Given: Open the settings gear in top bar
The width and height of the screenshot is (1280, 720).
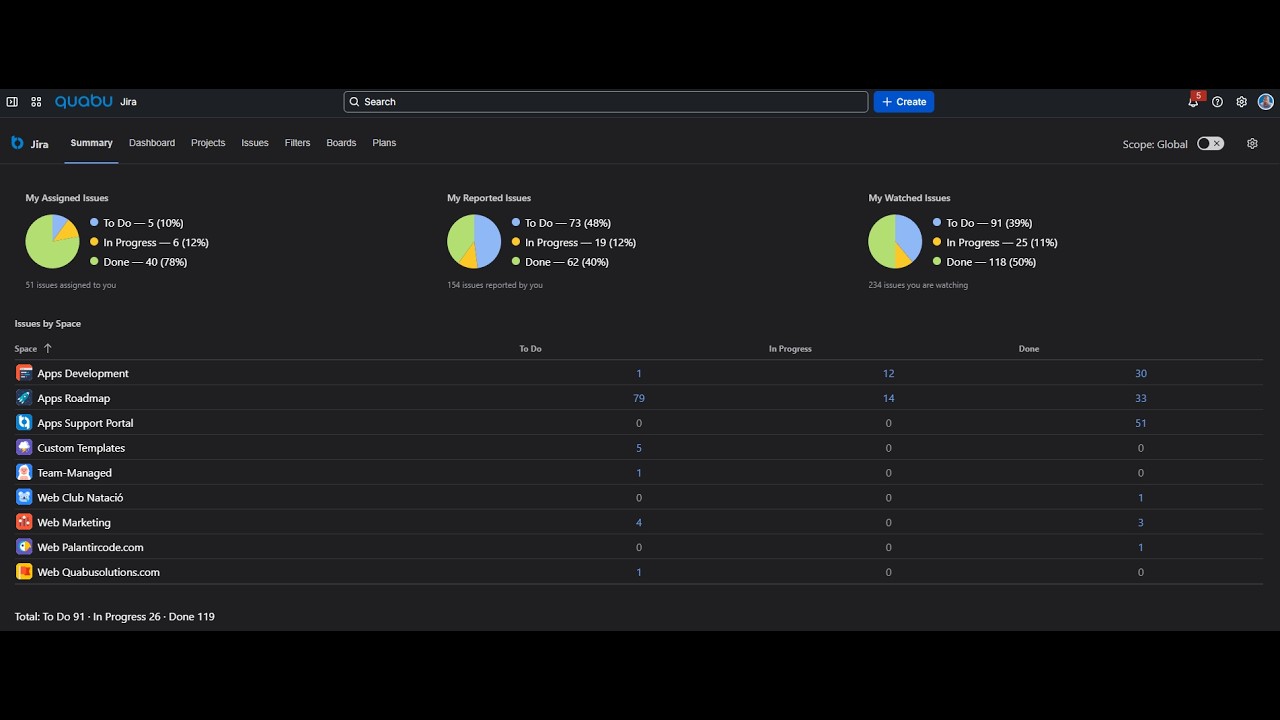Looking at the screenshot, I should tap(1241, 102).
